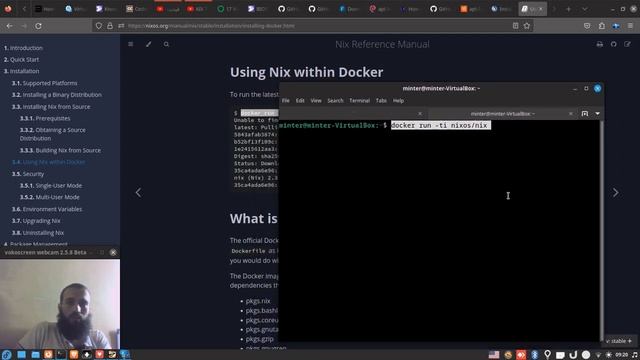The width and height of the screenshot is (640, 360).
Task: Open the list all tabs dropdown
Action: pos(584,9)
